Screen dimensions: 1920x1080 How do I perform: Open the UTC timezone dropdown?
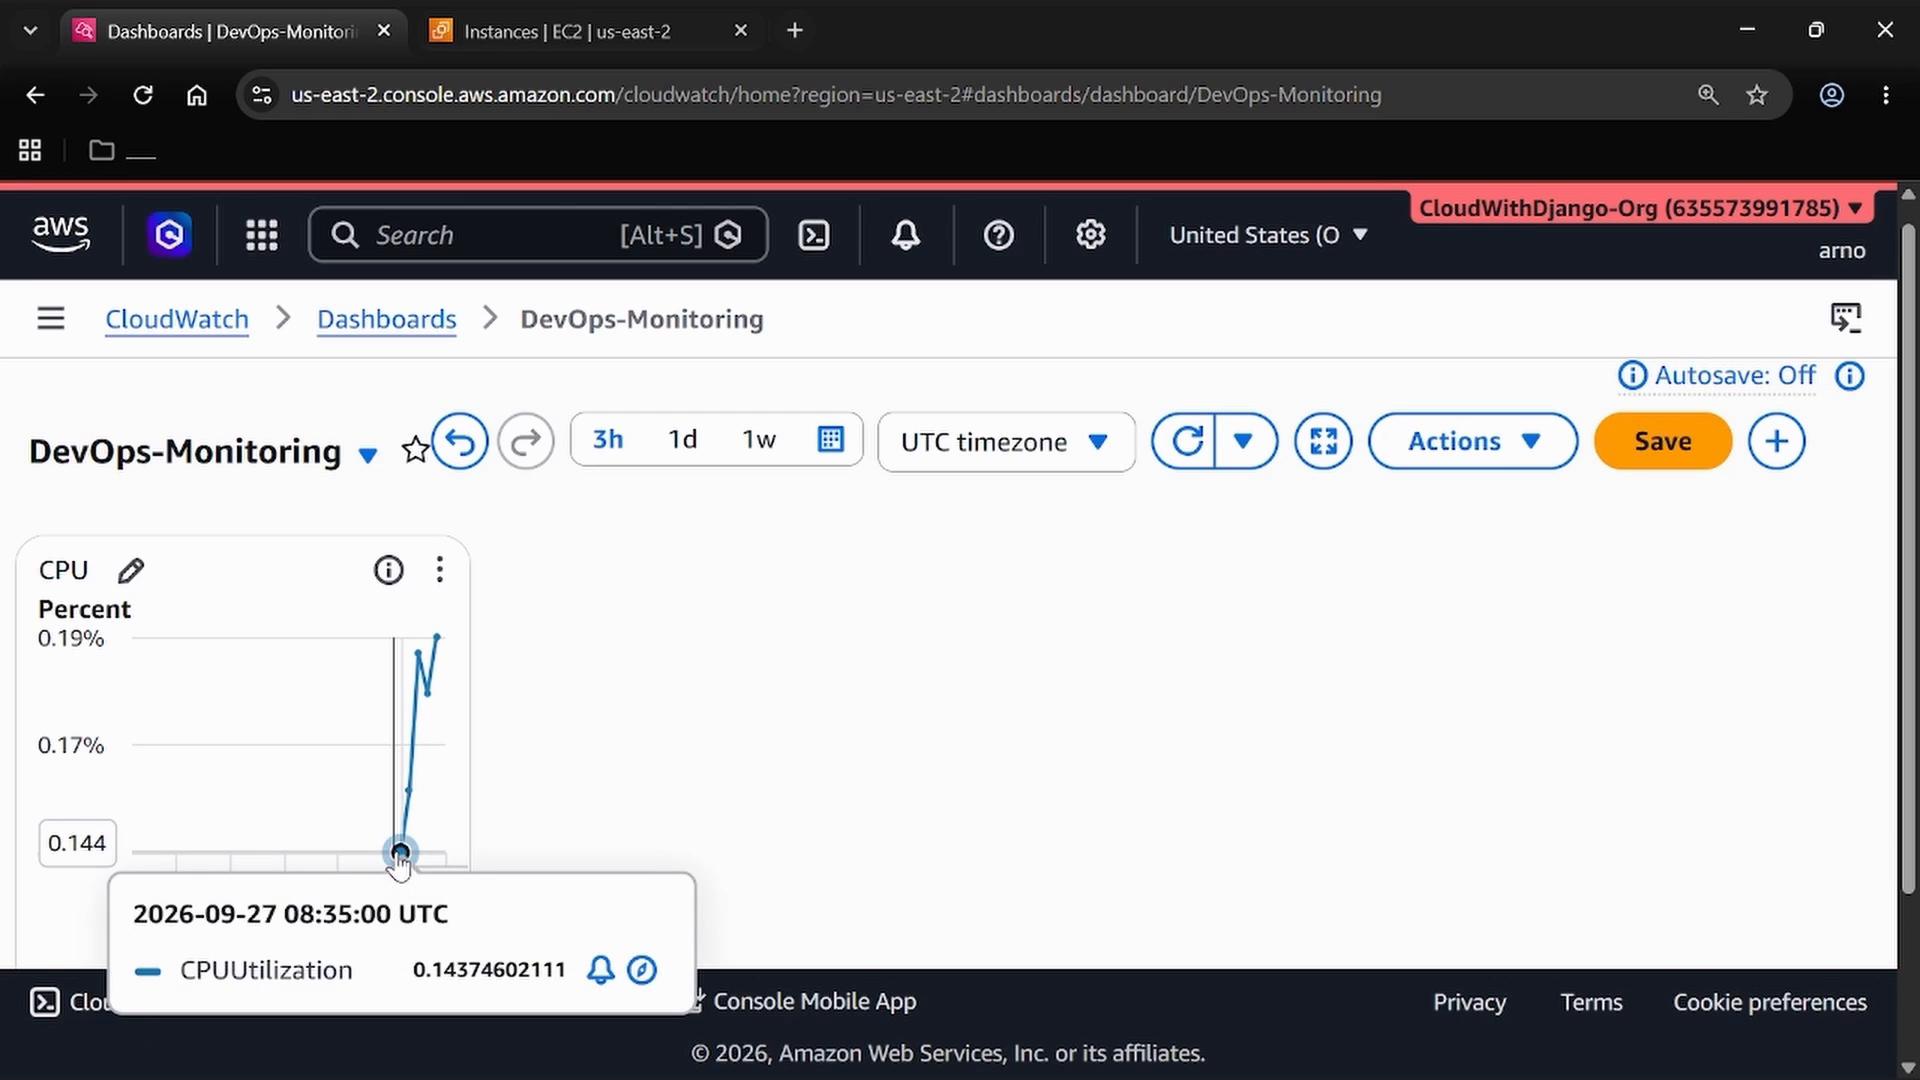pyautogui.click(x=1006, y=442)
